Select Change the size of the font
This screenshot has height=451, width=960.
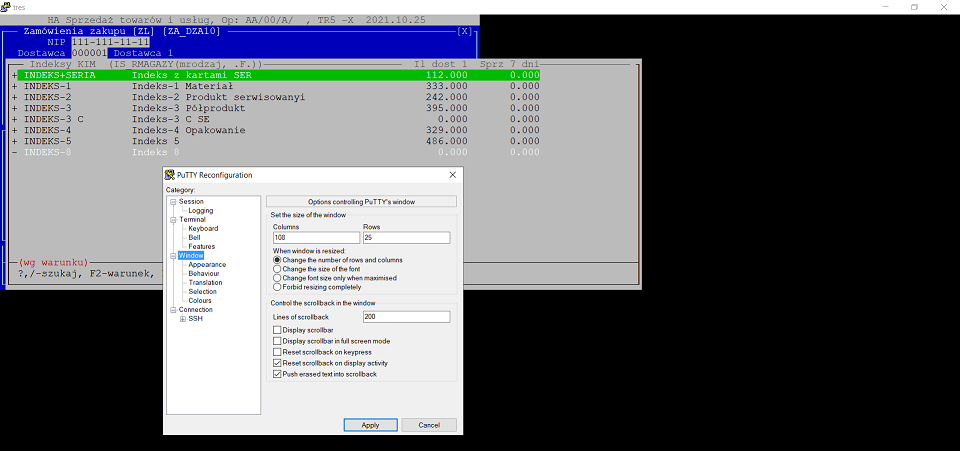317,269
